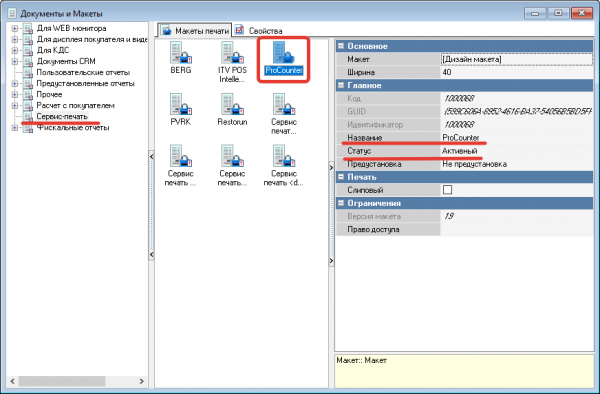Screen dimensions: 600x394
Task: Click the Пользовательские отчеты folder icon
Action: pyautogui.click(x=28, y=73)
